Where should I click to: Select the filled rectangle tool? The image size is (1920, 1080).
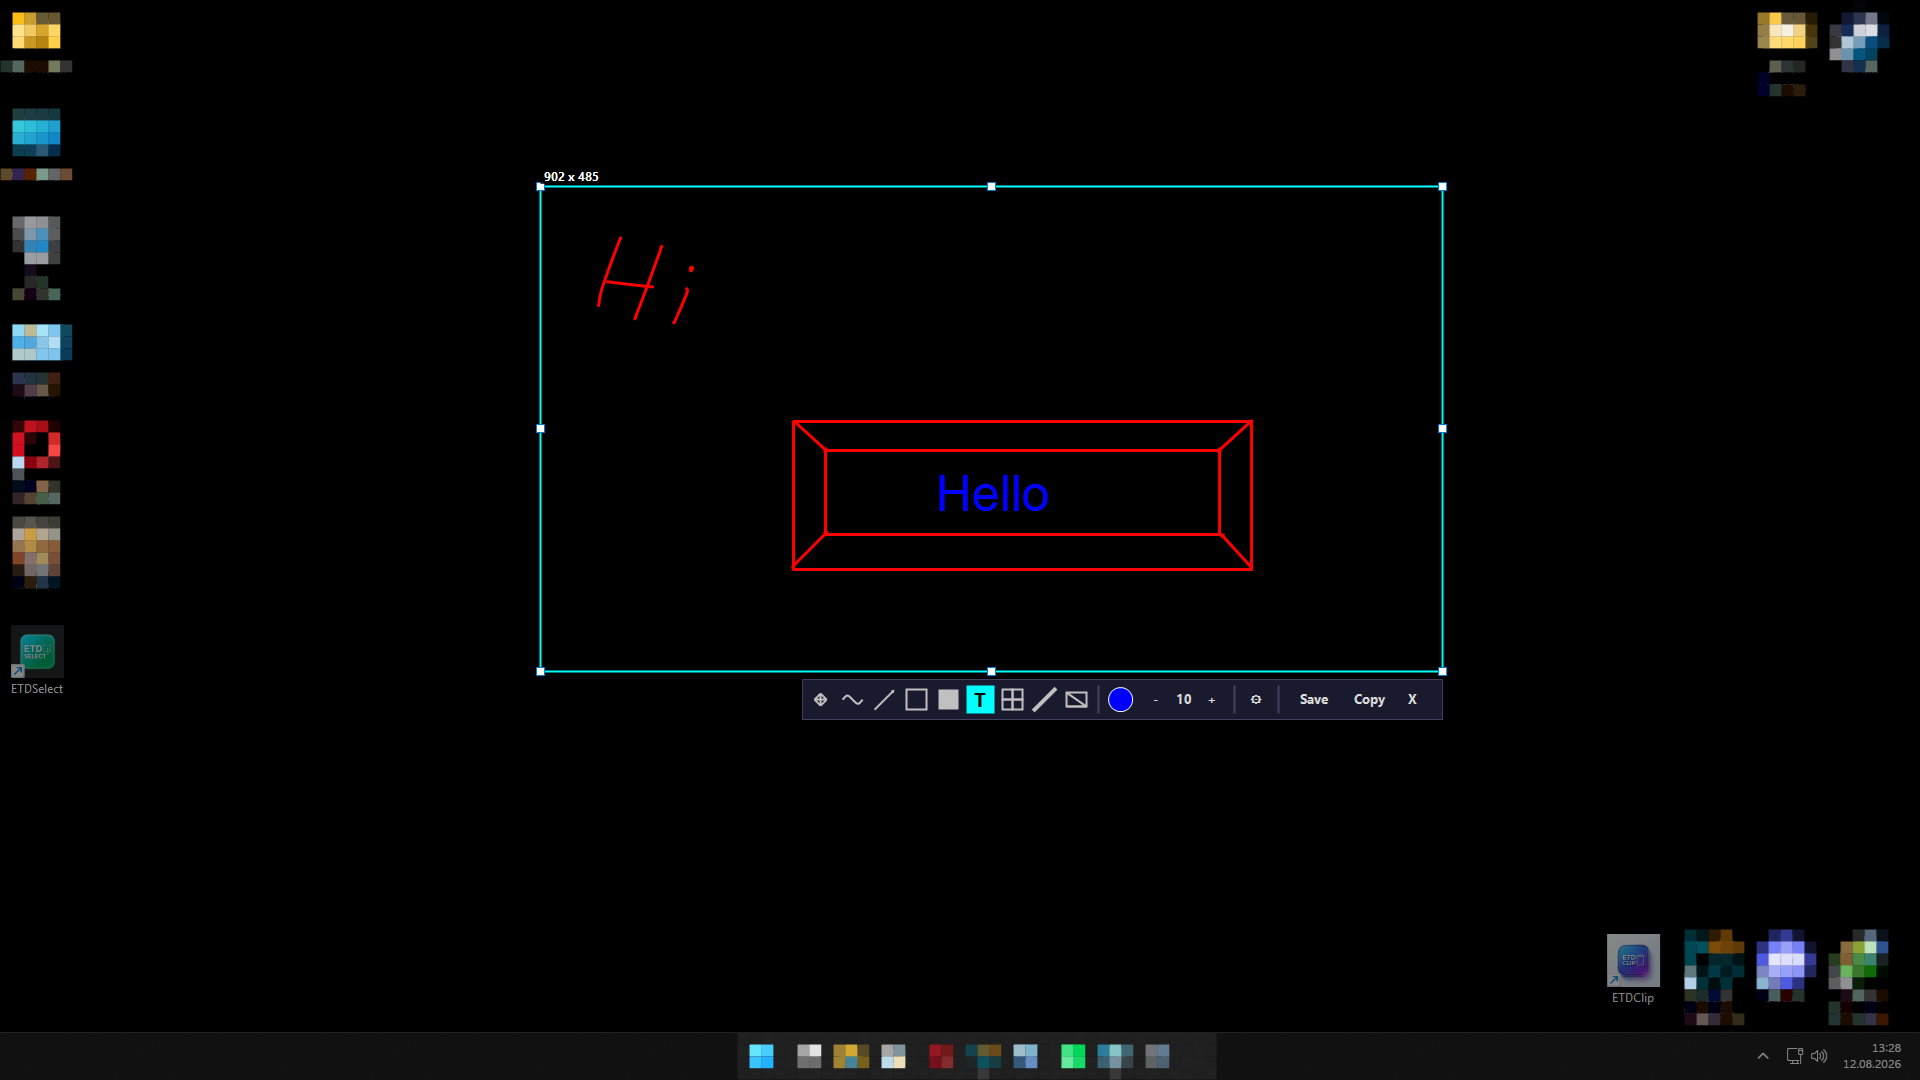tap(948, 700)
